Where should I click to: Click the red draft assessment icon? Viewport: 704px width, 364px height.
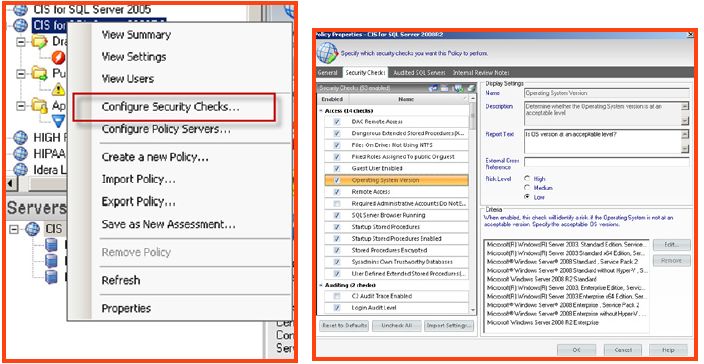(58, 57)
